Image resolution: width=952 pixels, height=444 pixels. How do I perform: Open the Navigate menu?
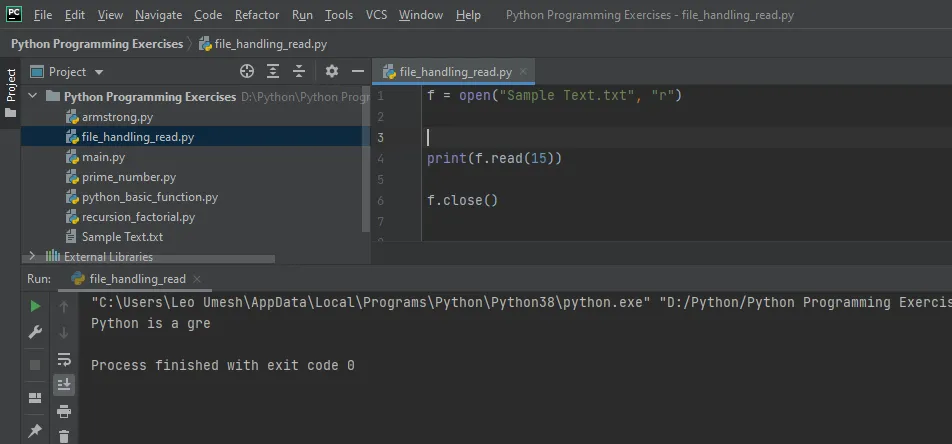pos(158,15)
